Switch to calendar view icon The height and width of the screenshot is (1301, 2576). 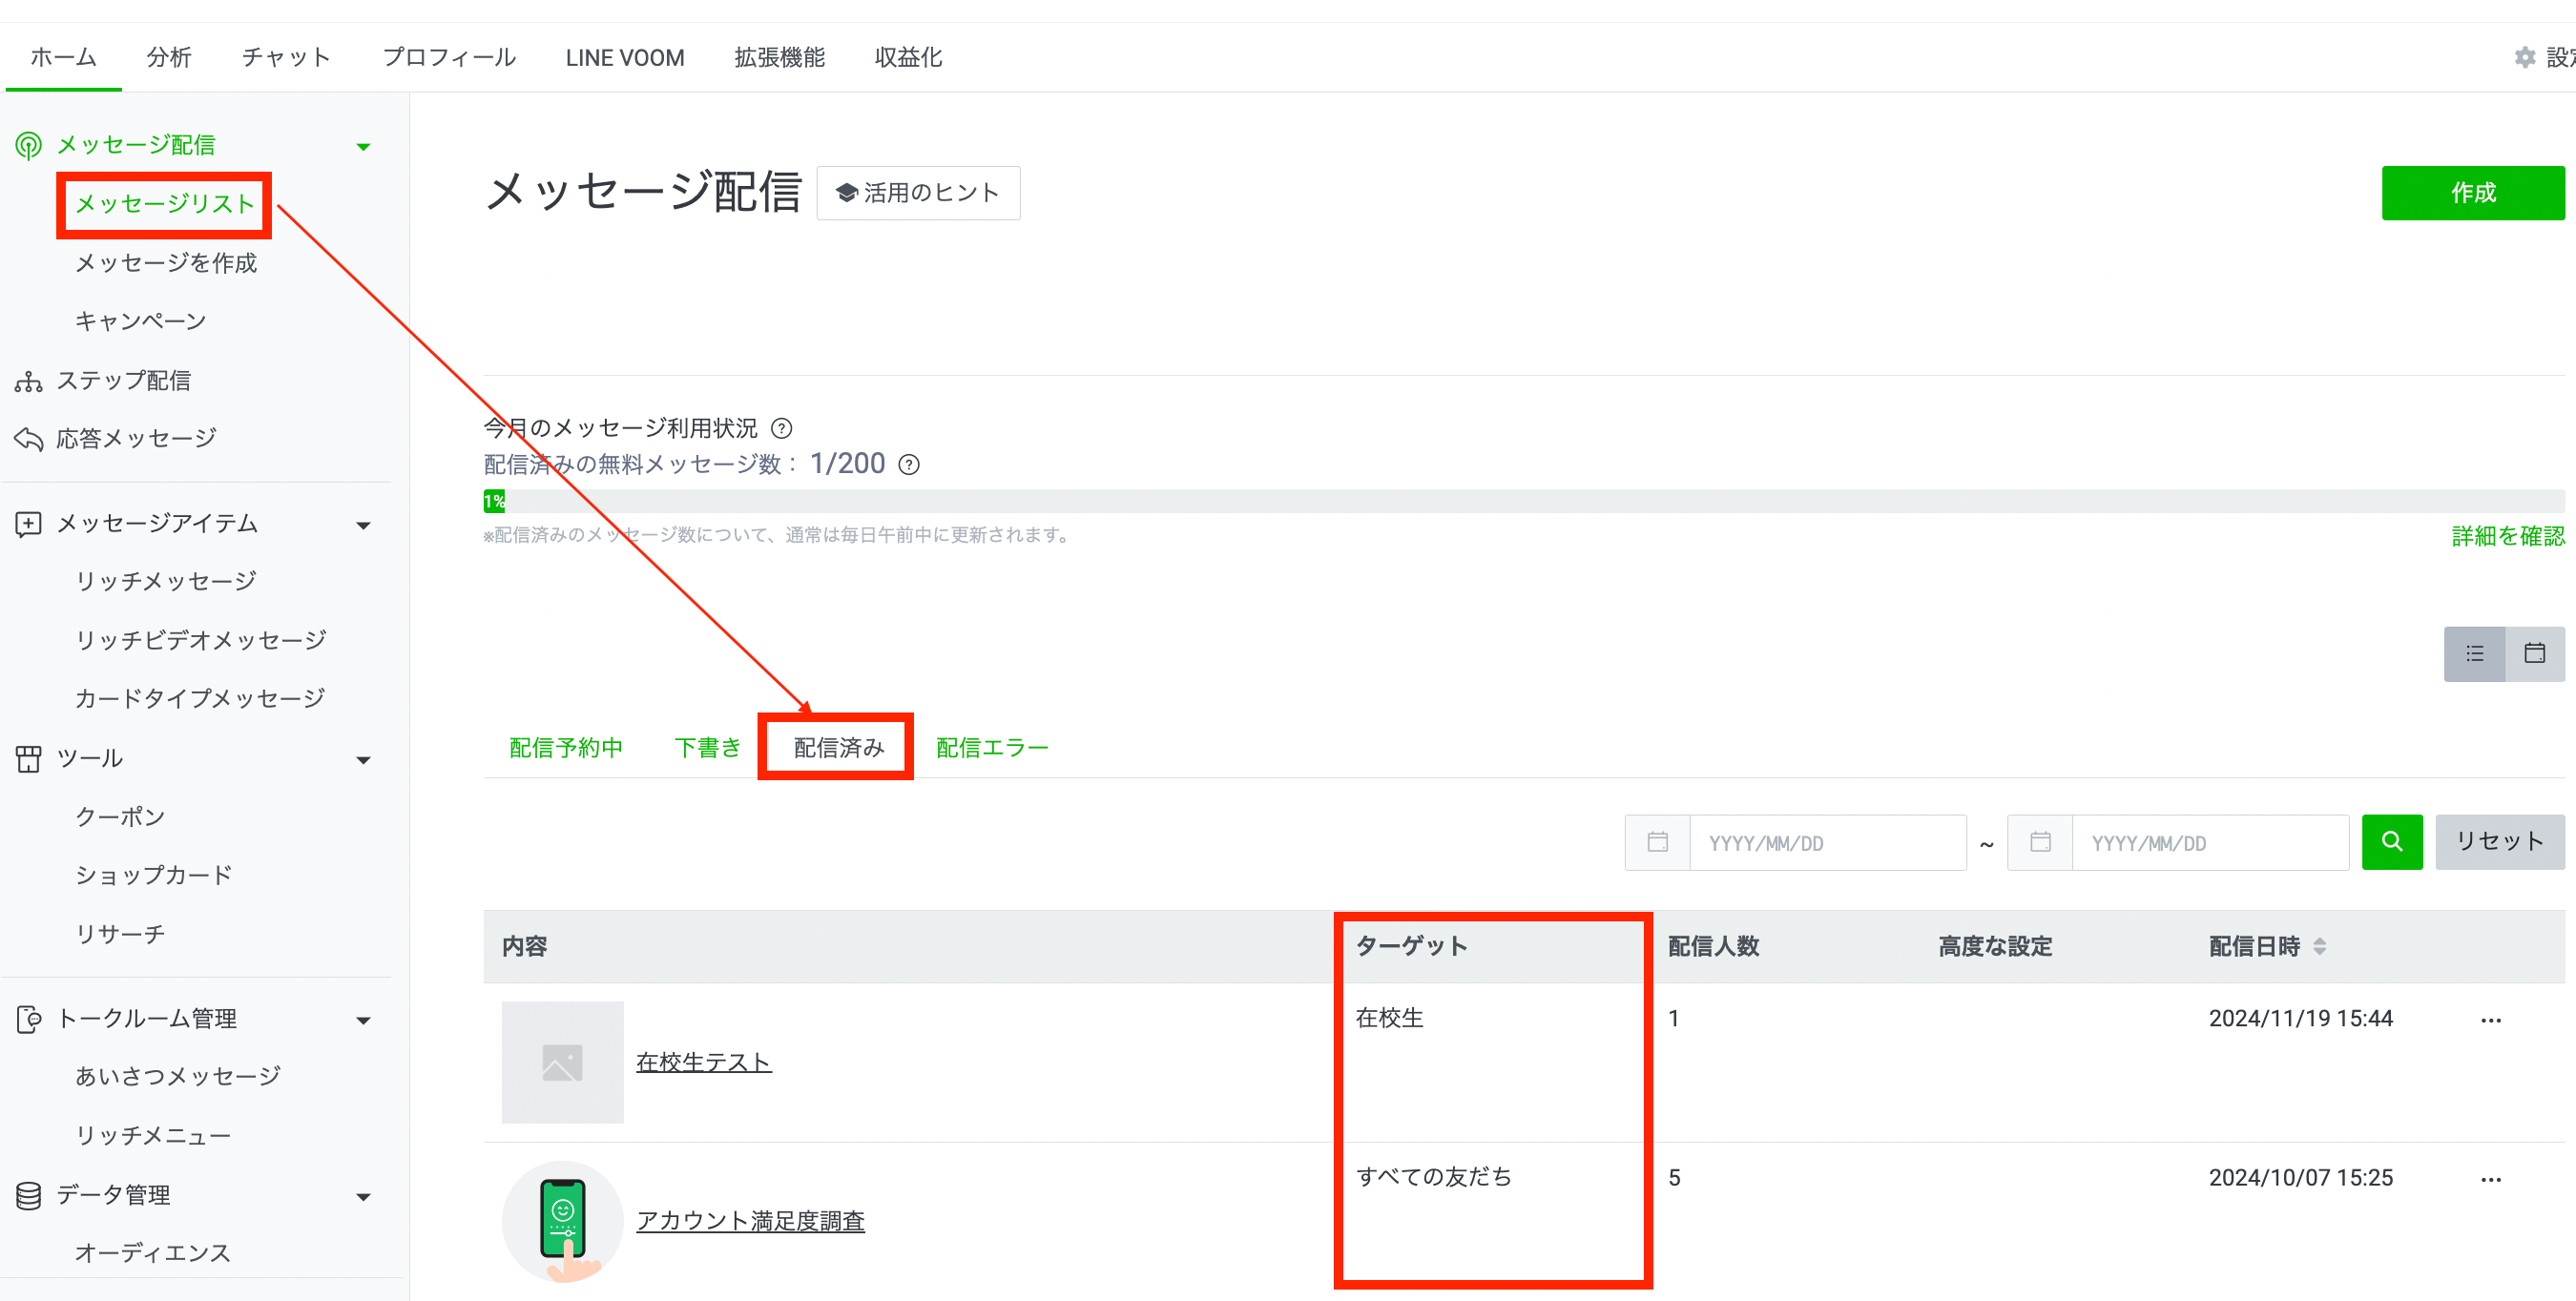coord(2534,654)
